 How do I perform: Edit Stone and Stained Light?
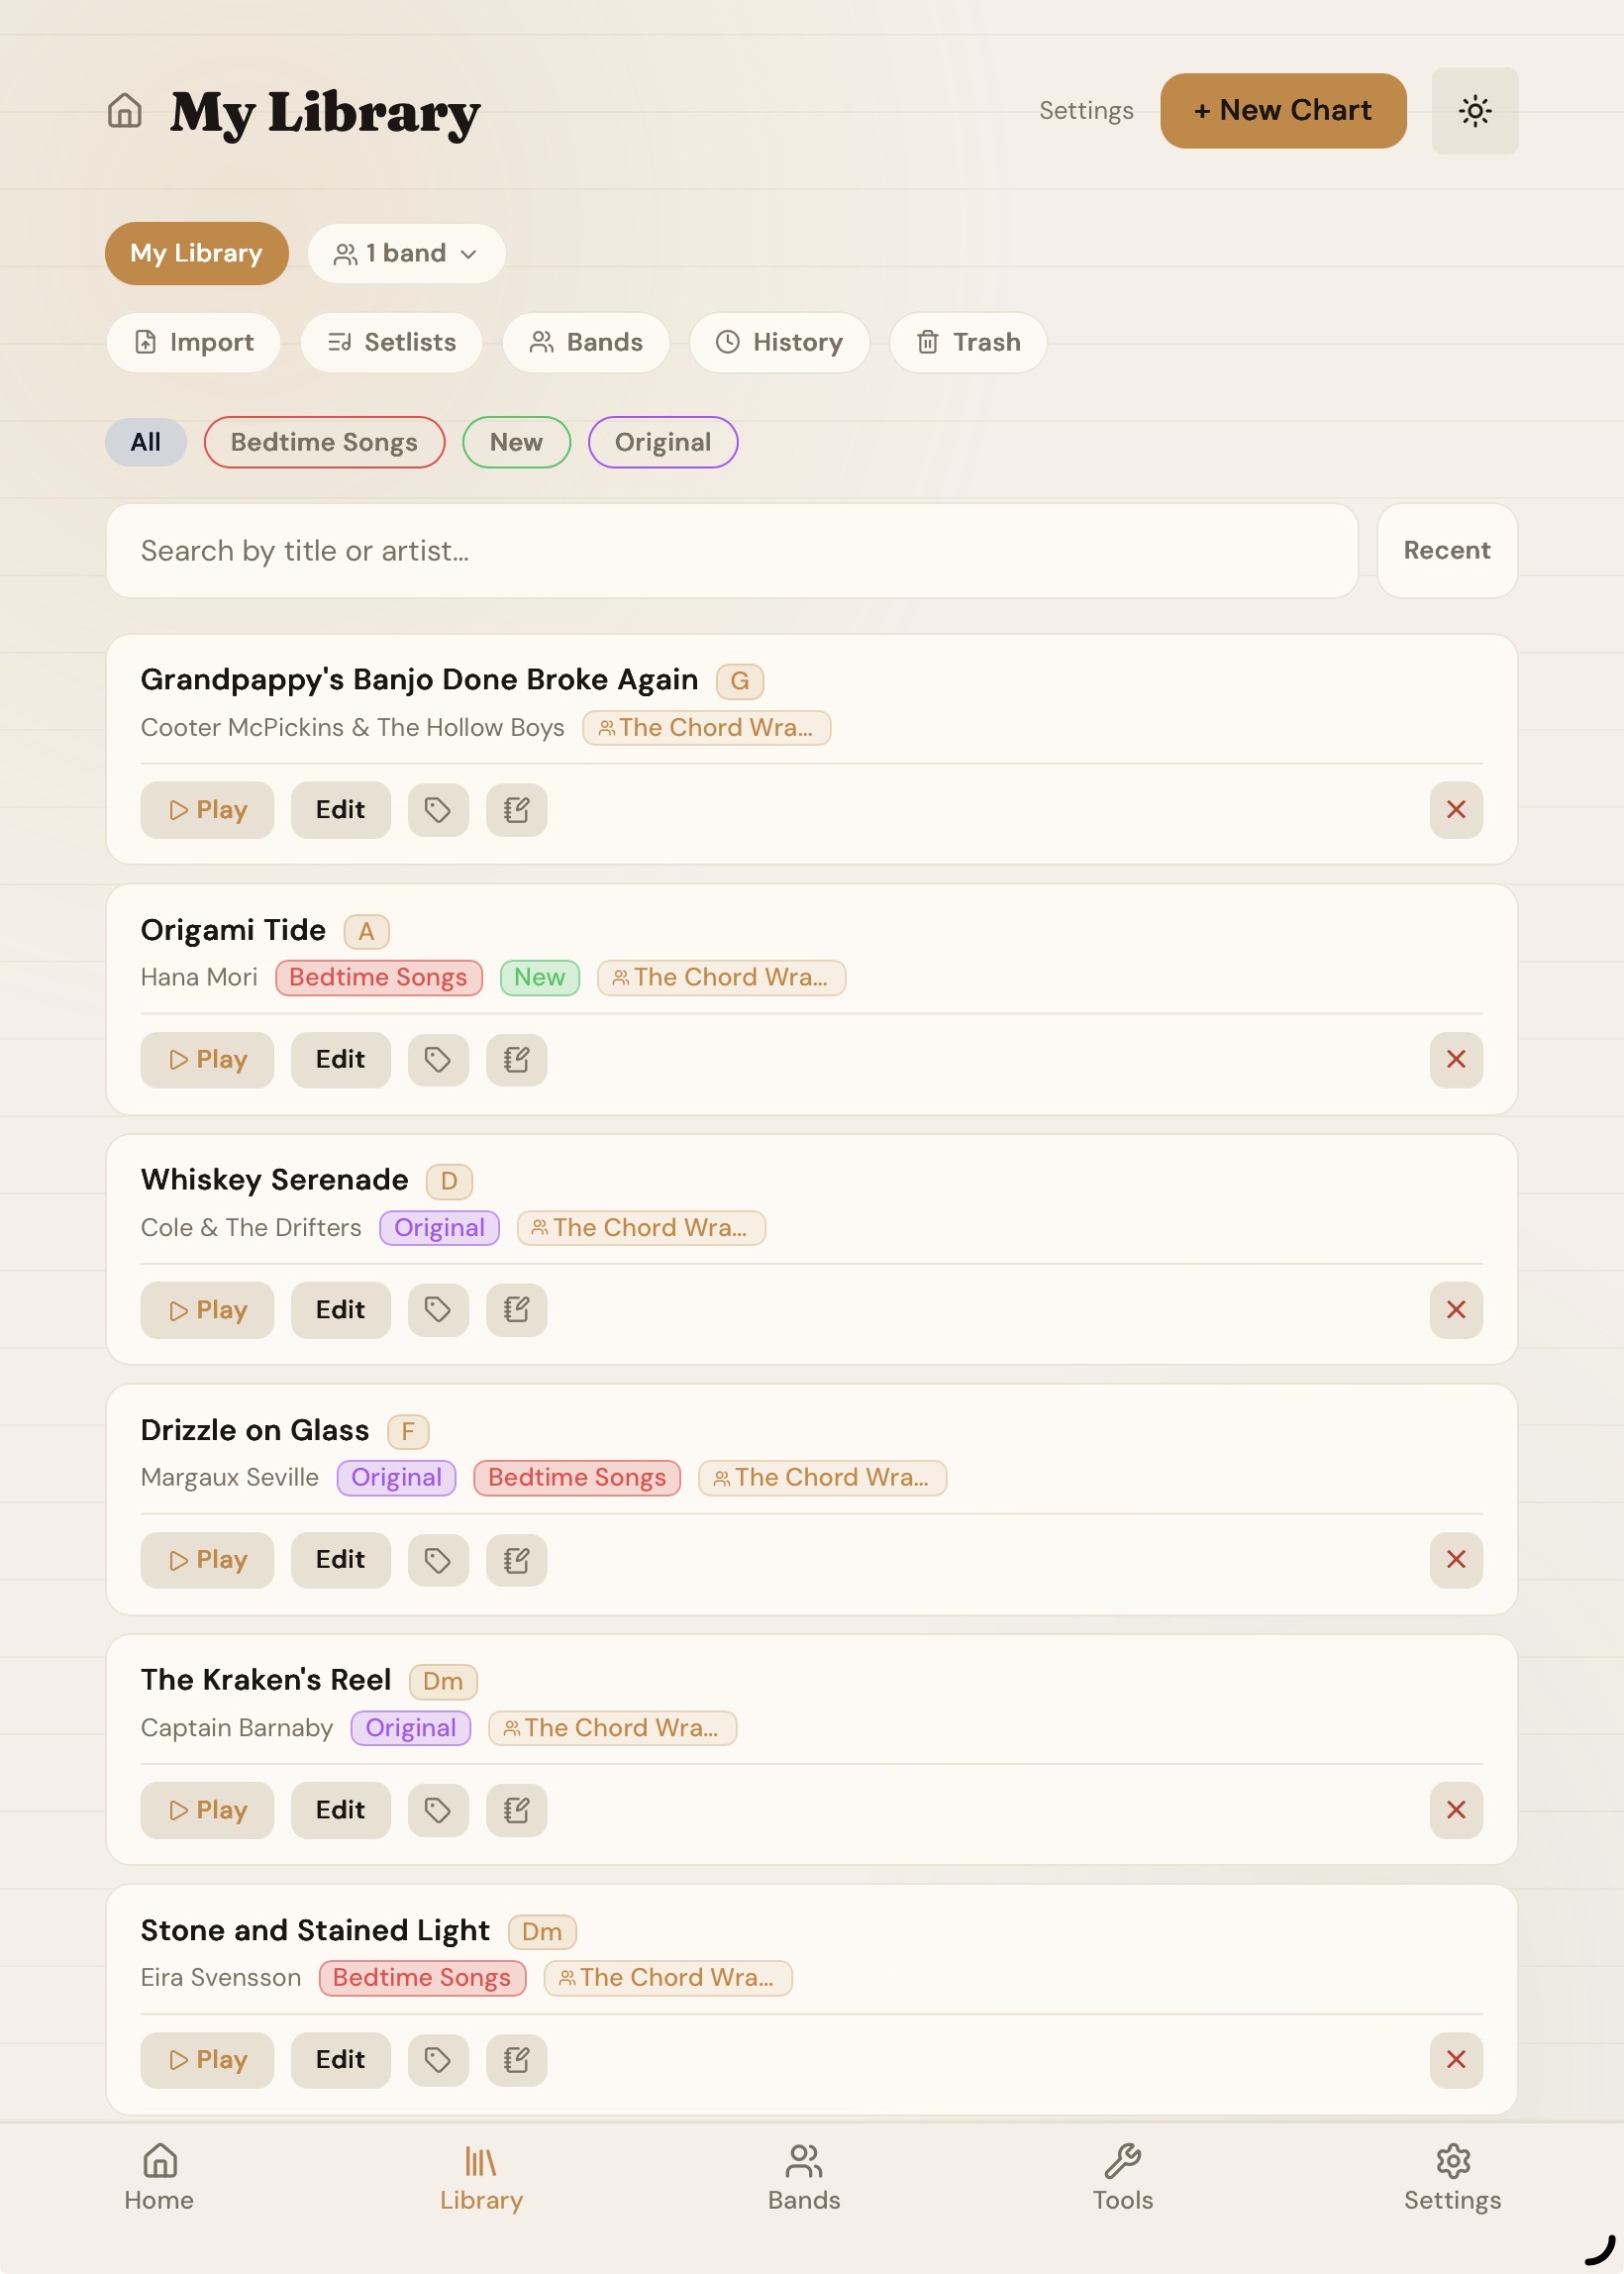(340, 2060)
